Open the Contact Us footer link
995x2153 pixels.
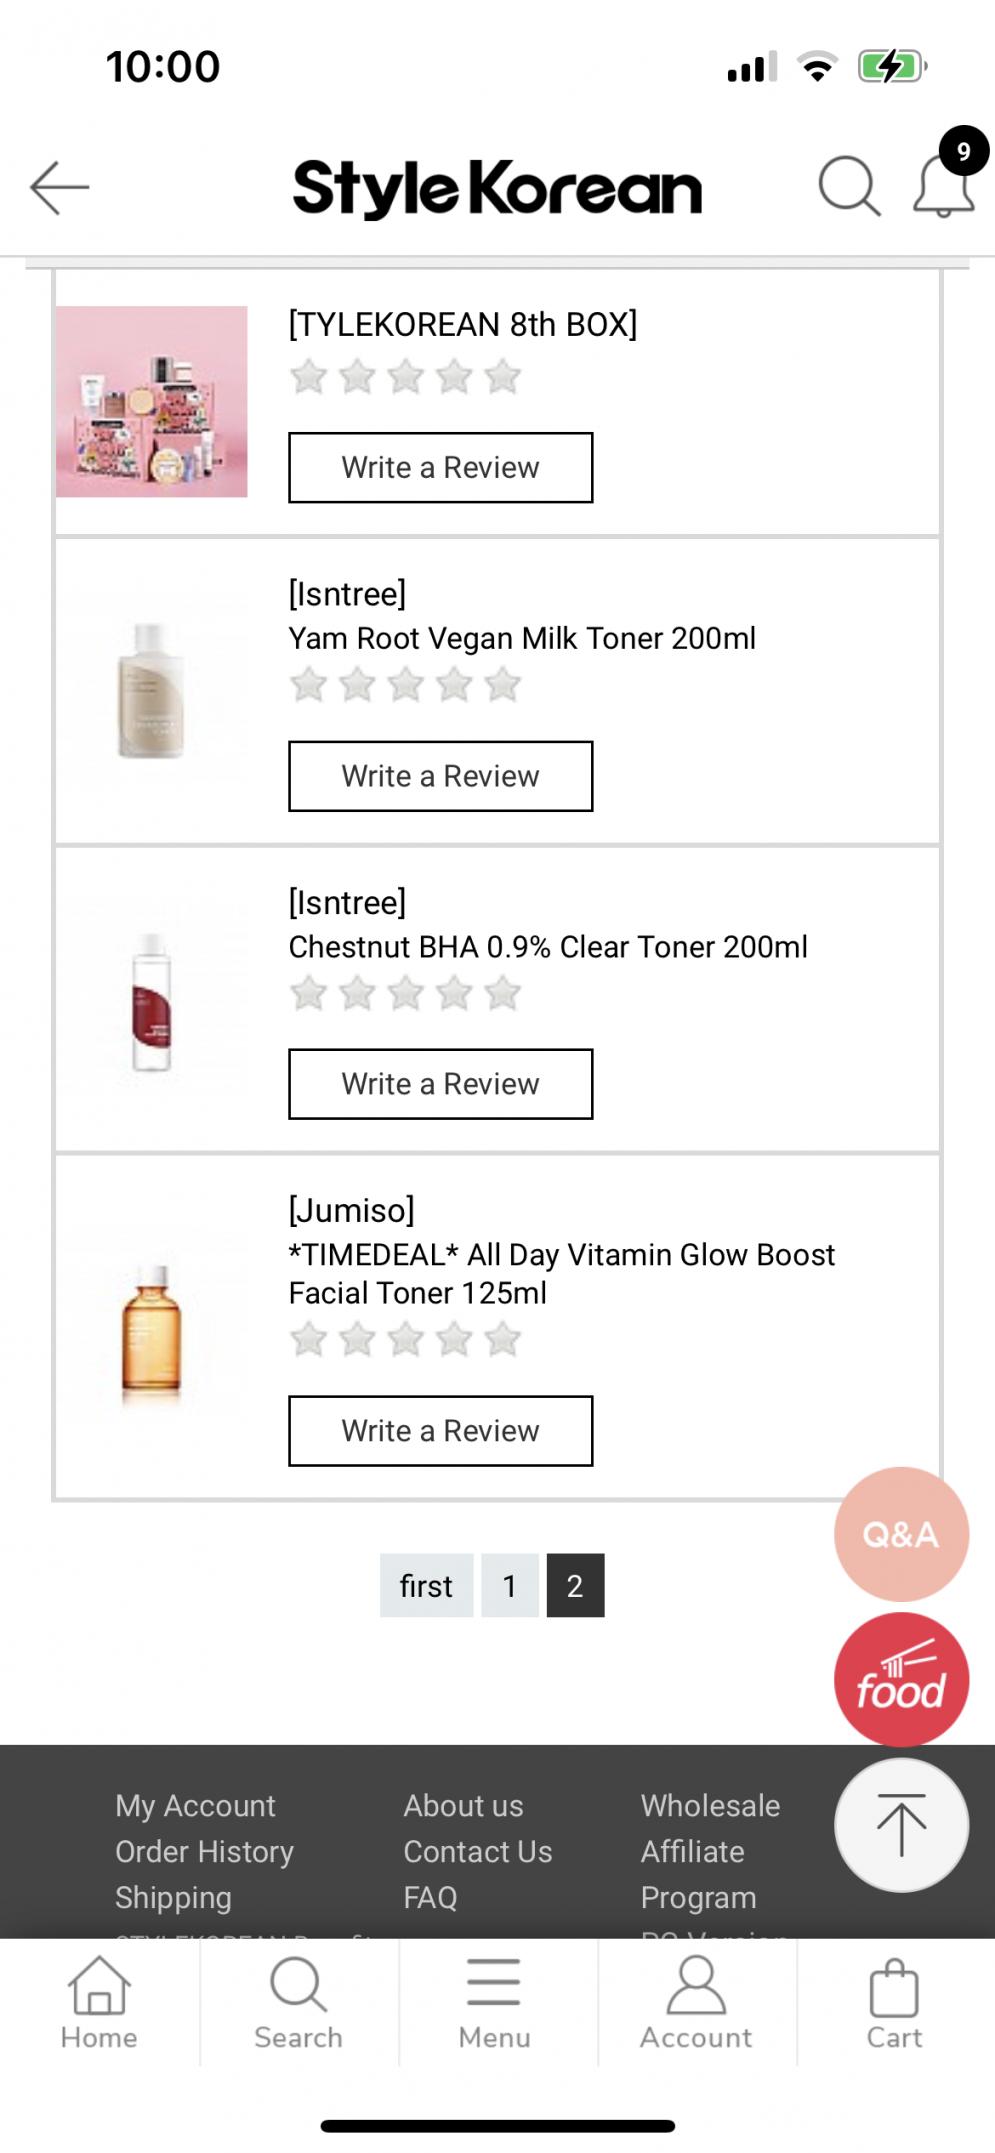click(477, 1852)
